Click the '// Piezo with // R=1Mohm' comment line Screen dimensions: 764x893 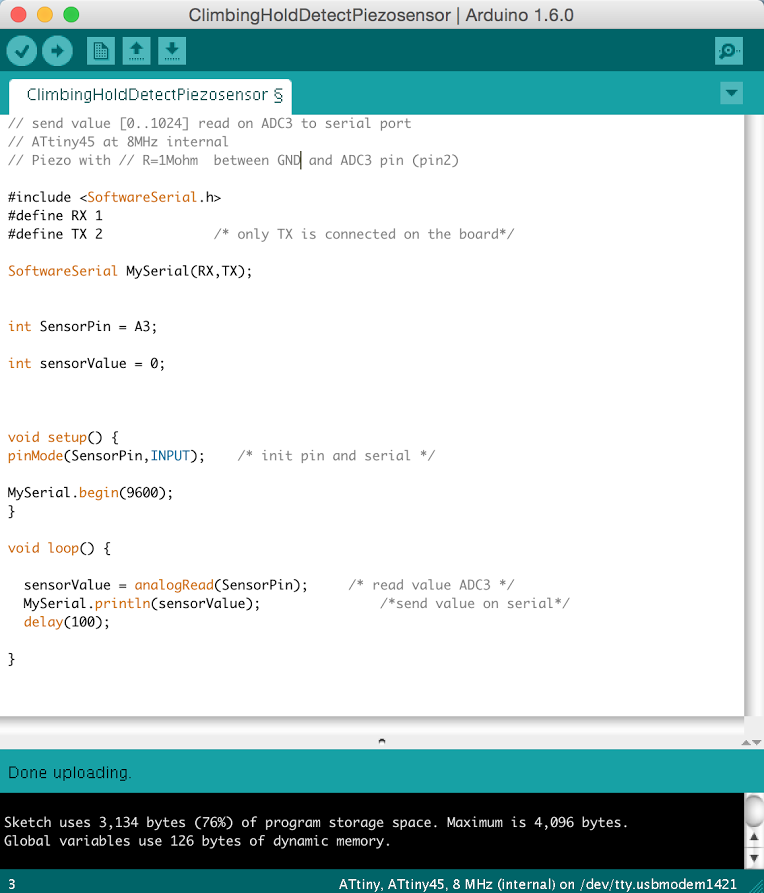(x=233, y=161)
